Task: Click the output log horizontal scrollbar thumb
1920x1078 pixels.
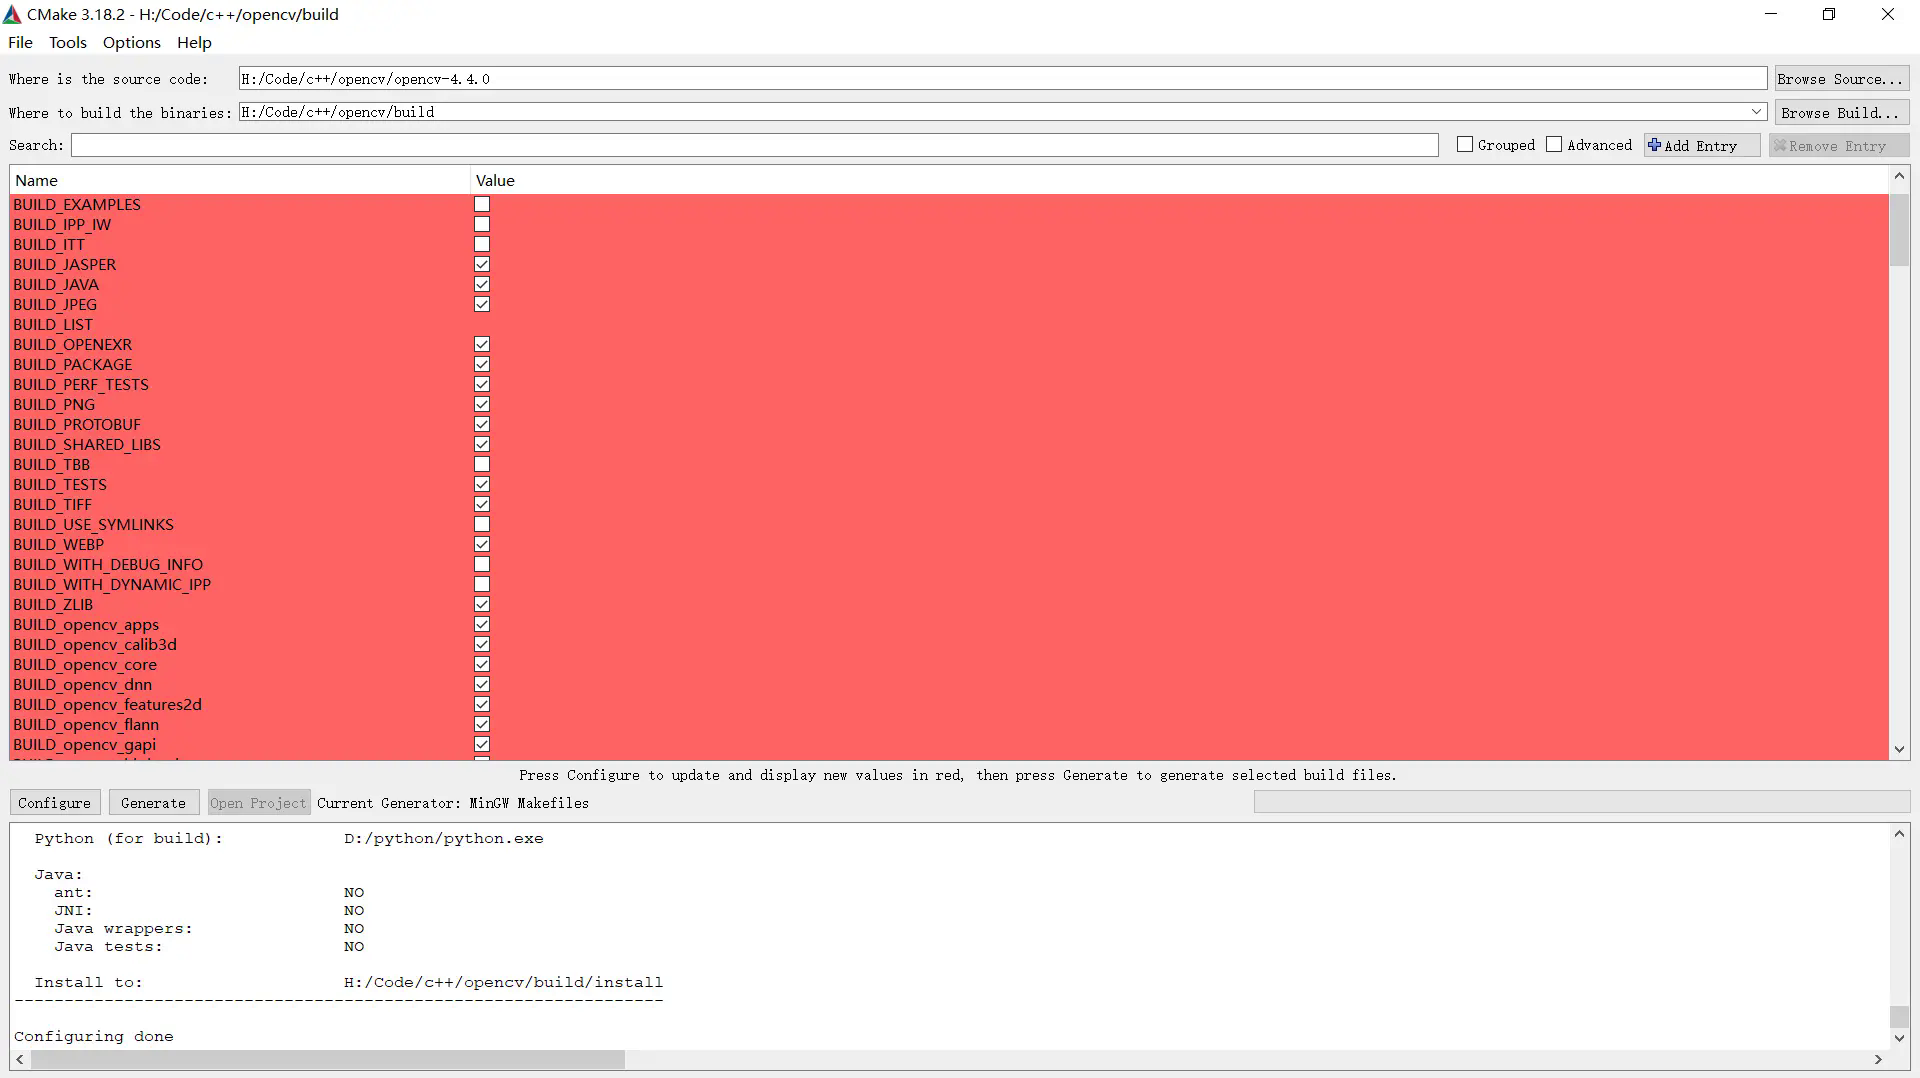Action: click(327, 1059)
